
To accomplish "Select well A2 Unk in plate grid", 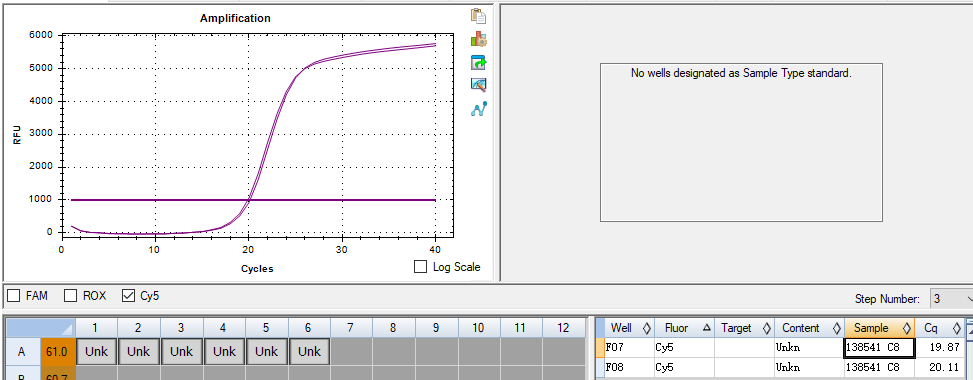I will tap(138, 351).
